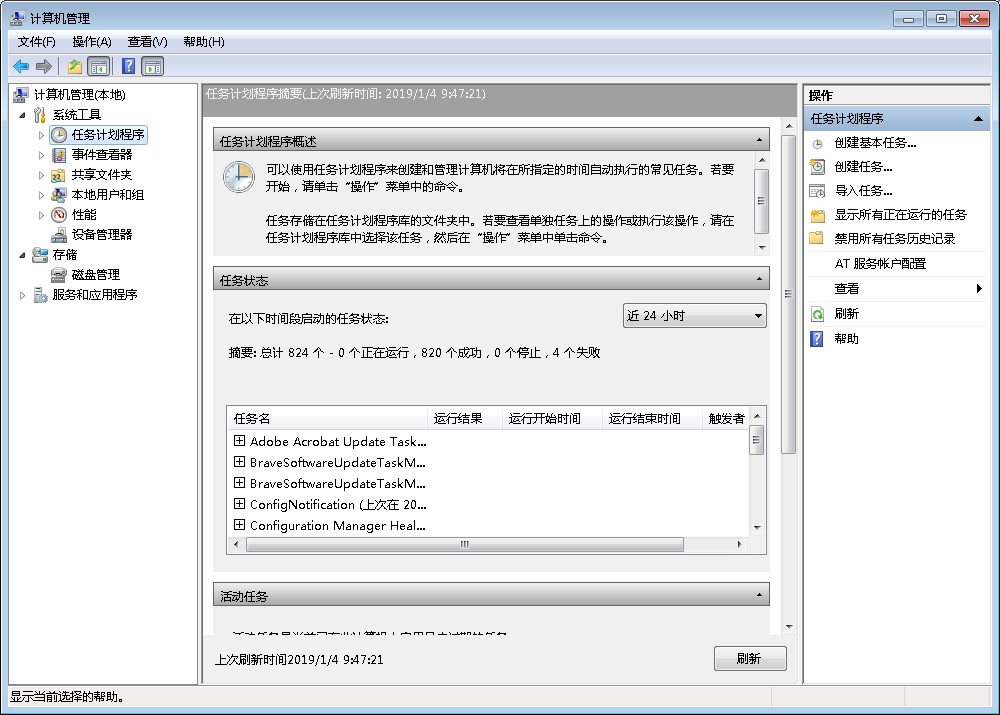The width and height of the screenshot is (1000, 715).
Task: Expand the 本地用户和组 tree node
Action: click(41, 195)
